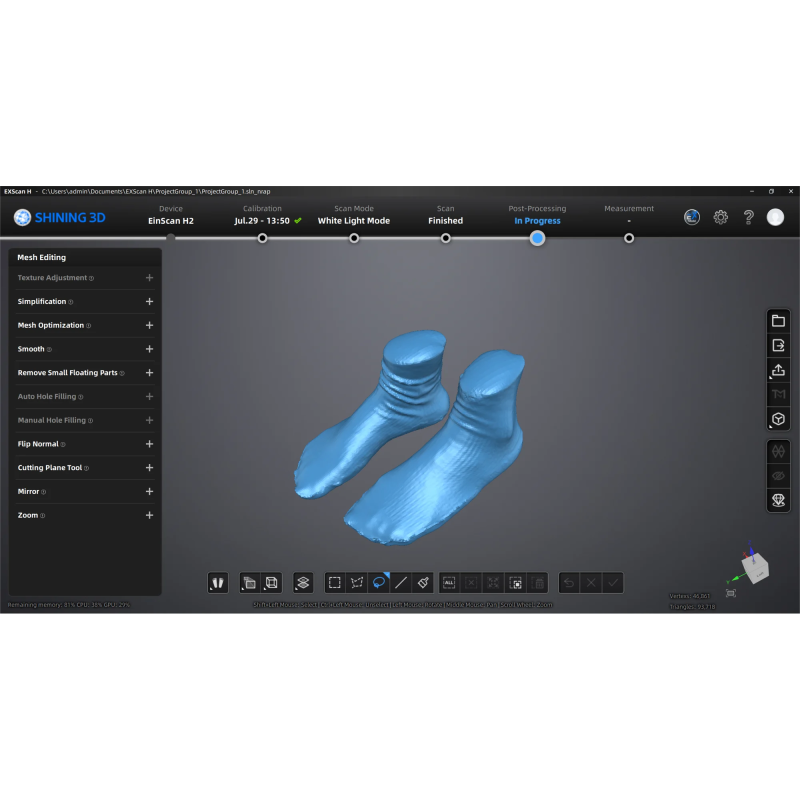Click the Select All icon
Viewport: 800px width, 800px height.
(x=449, y=583)
